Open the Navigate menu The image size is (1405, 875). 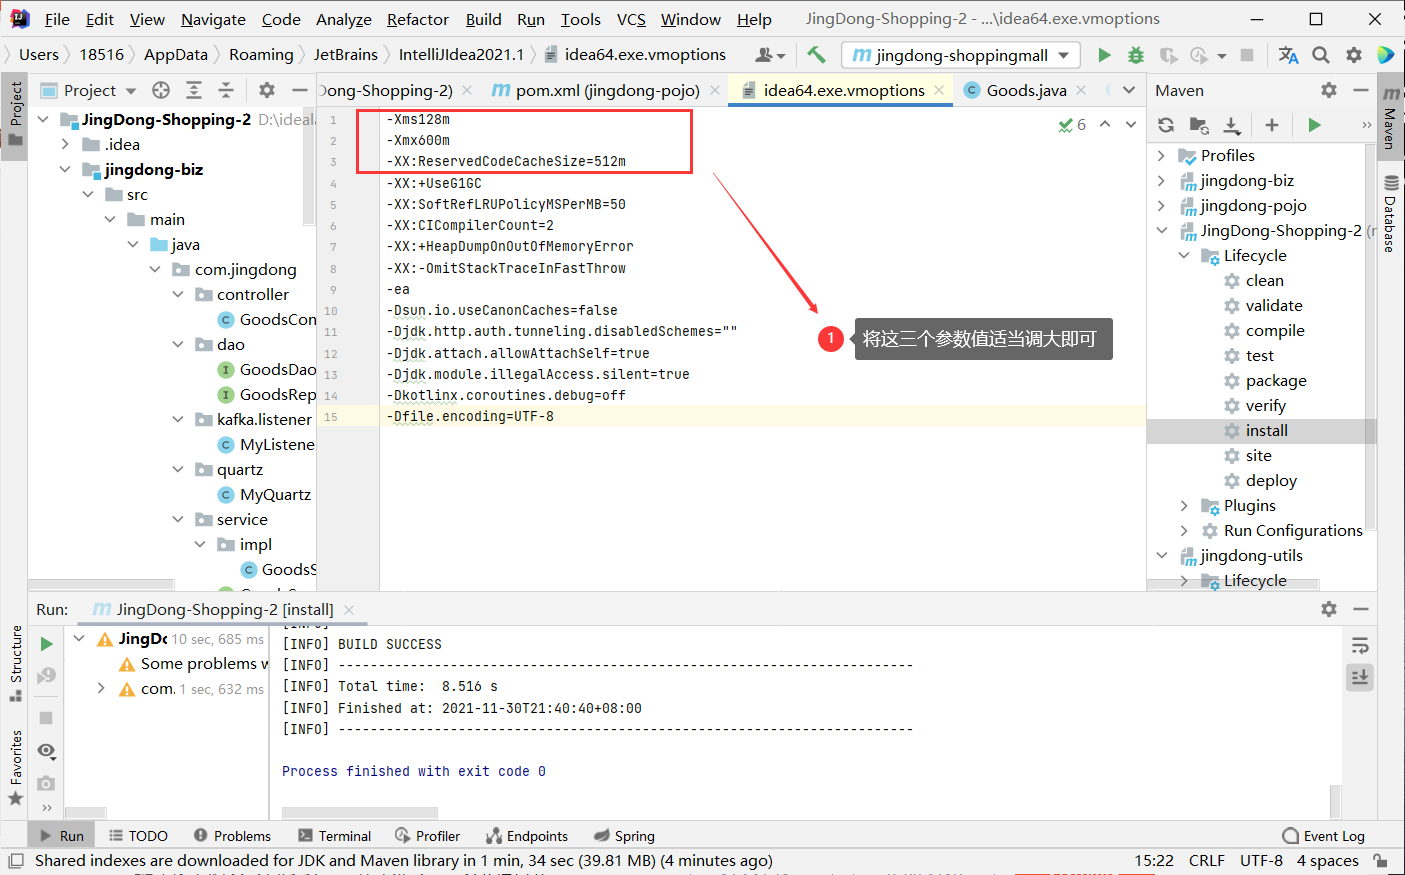tap(213, 19)
